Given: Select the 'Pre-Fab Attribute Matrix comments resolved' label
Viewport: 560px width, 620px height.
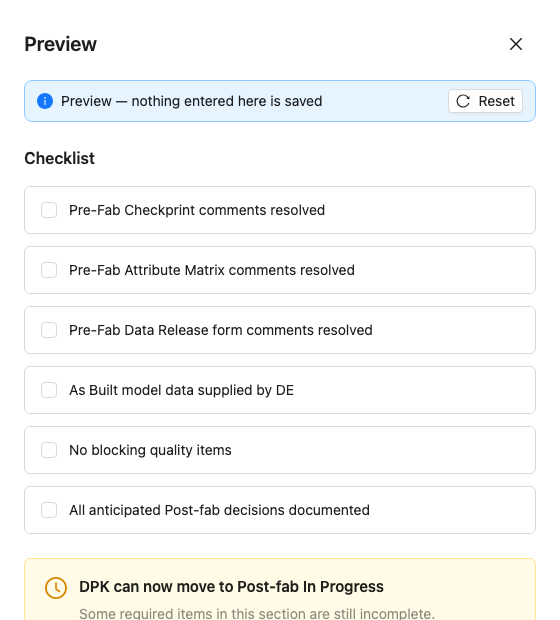Looking at the screenshot, I should 212,270.
